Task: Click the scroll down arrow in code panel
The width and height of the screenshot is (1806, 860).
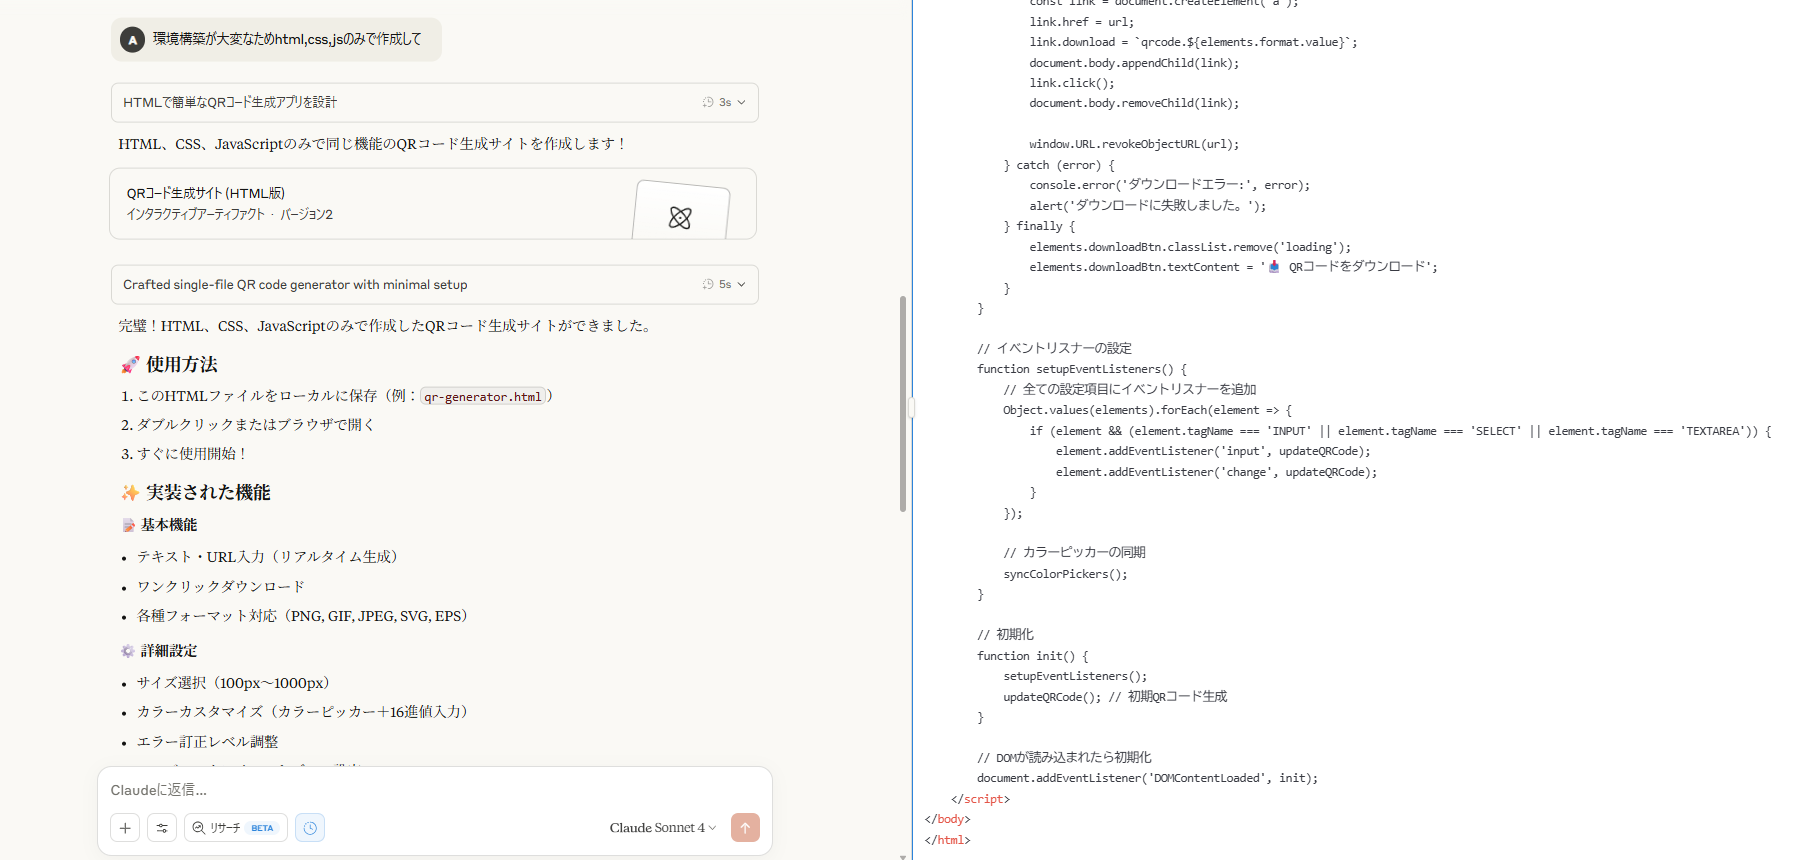Action: [x=903, y=856]
